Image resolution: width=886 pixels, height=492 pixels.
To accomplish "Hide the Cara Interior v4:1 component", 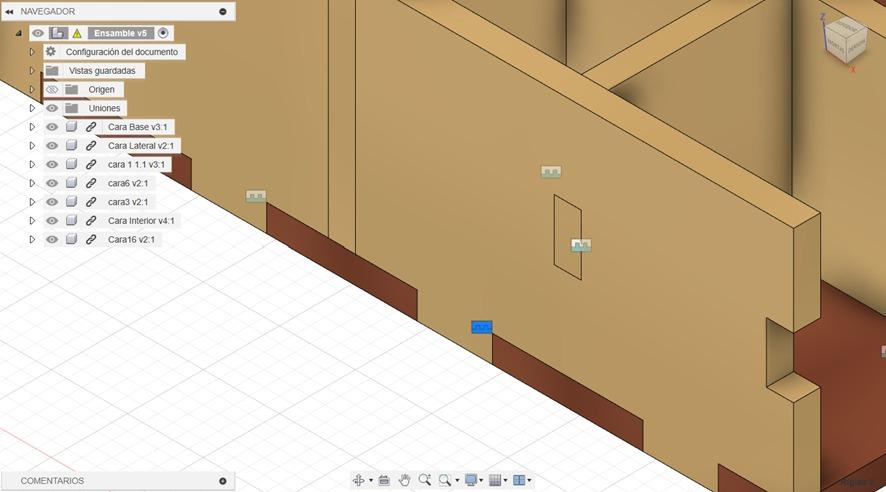I will pos(52,221).
